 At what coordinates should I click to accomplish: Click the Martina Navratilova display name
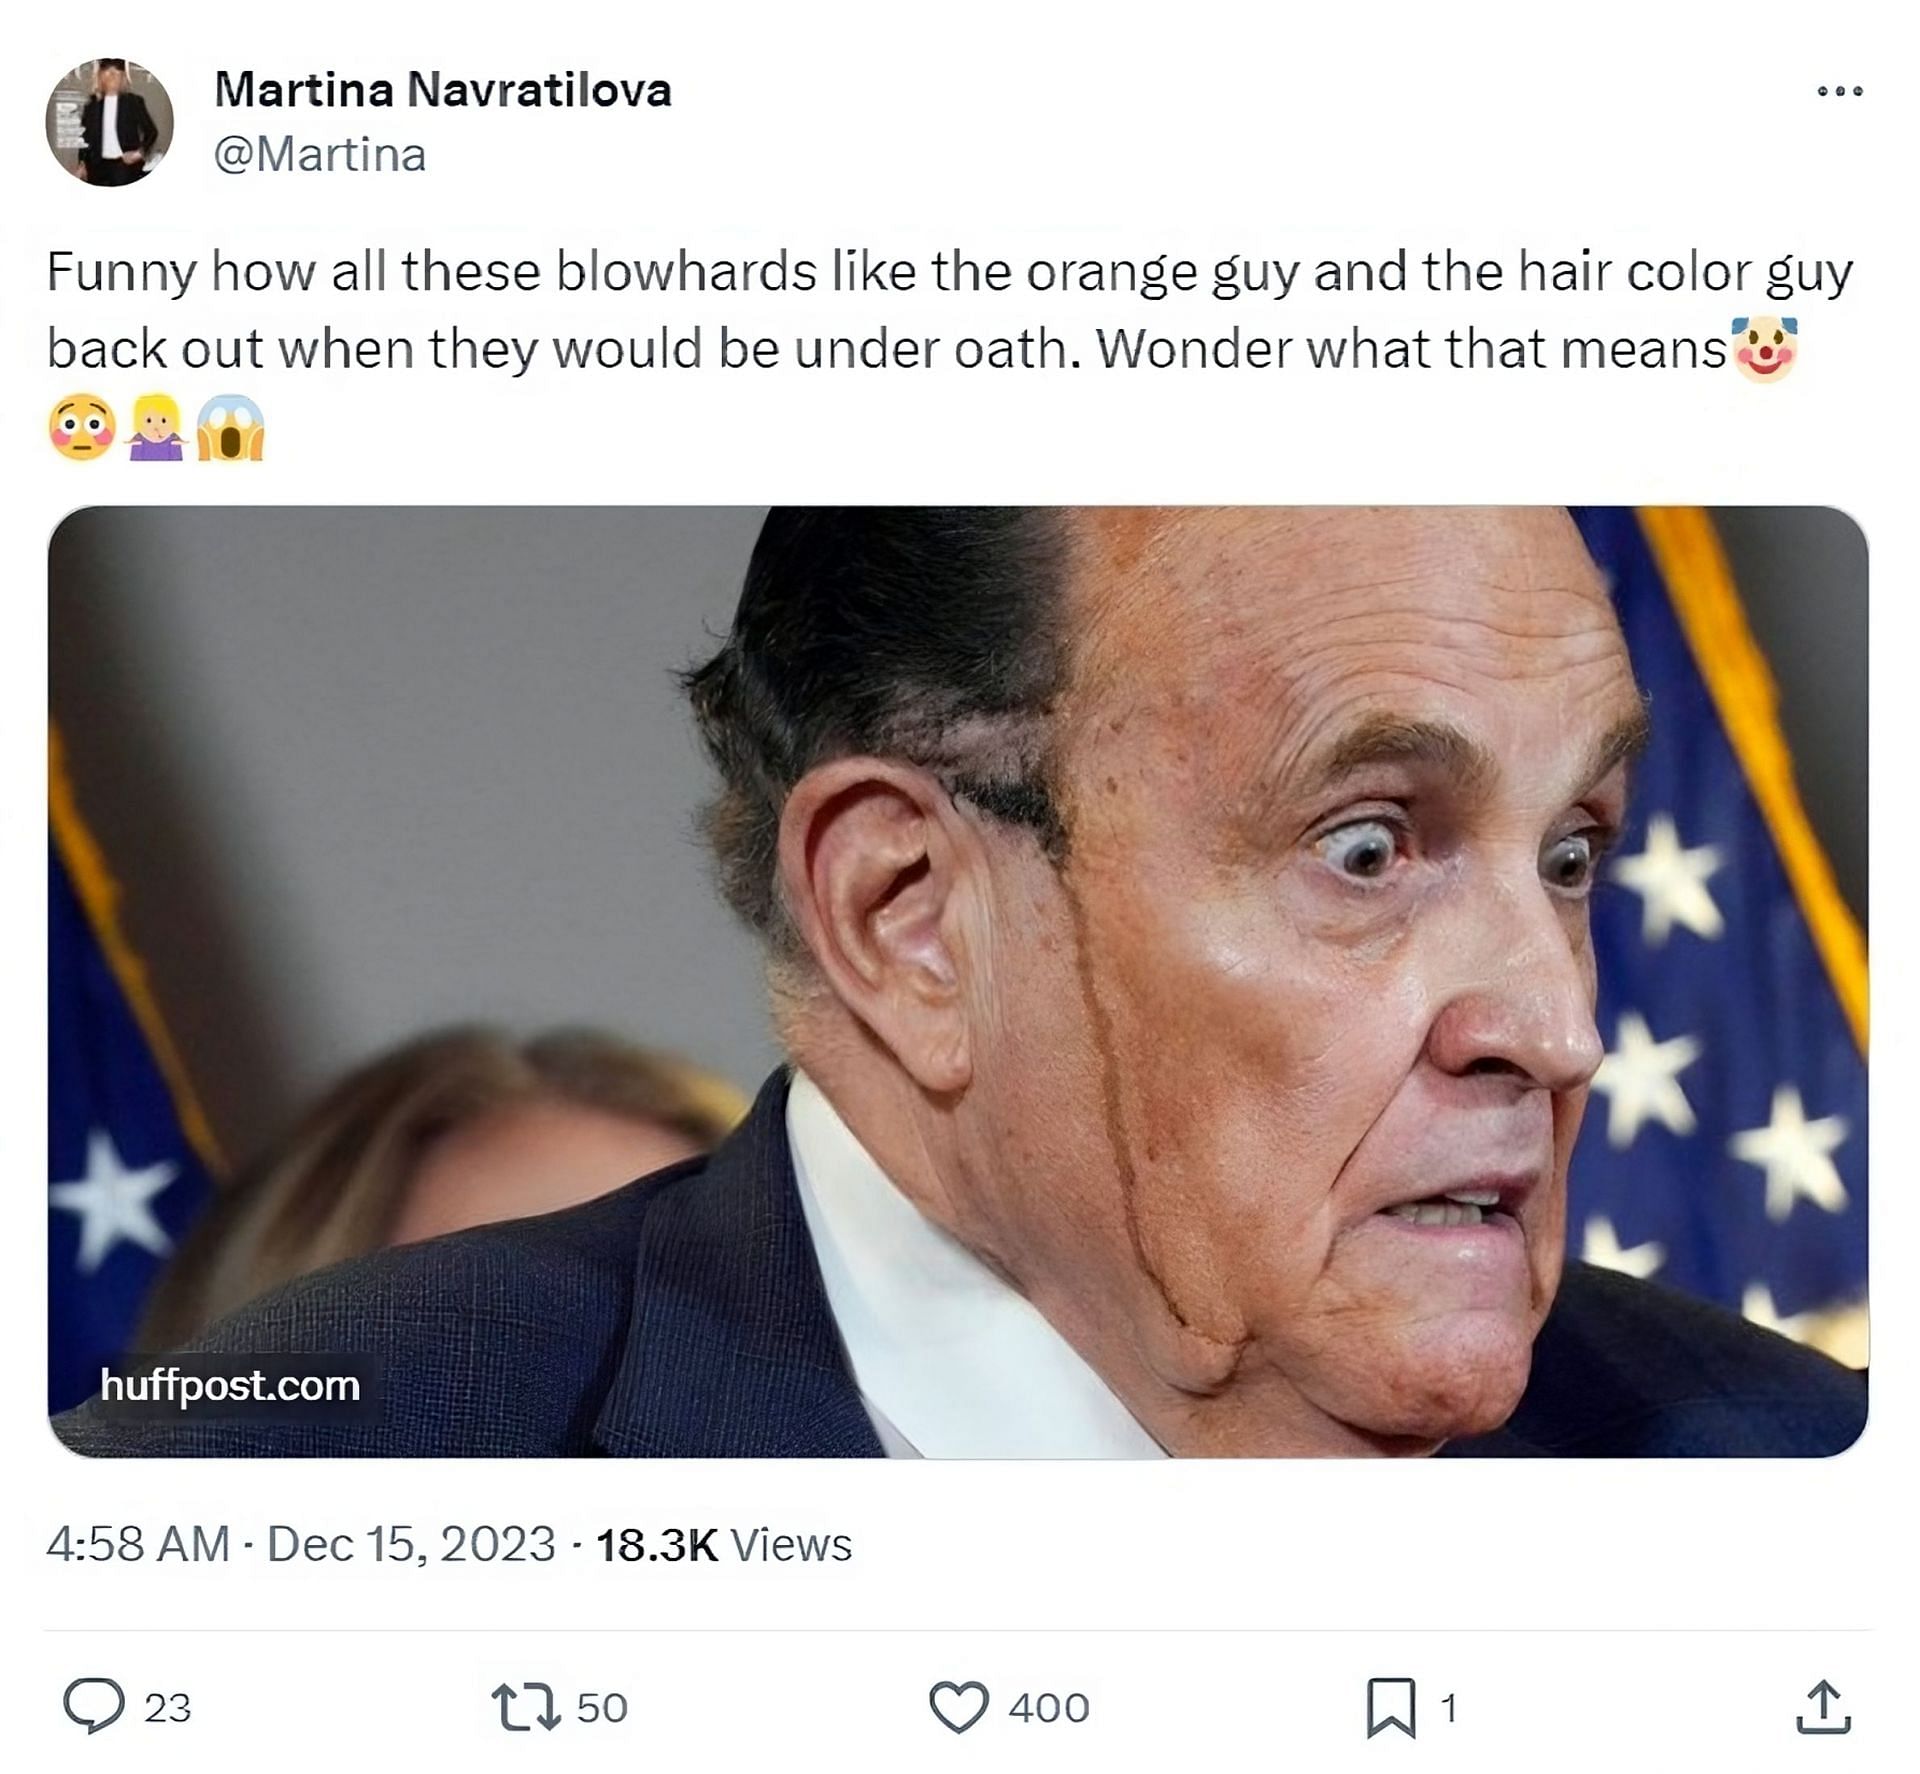coord(443,90)
